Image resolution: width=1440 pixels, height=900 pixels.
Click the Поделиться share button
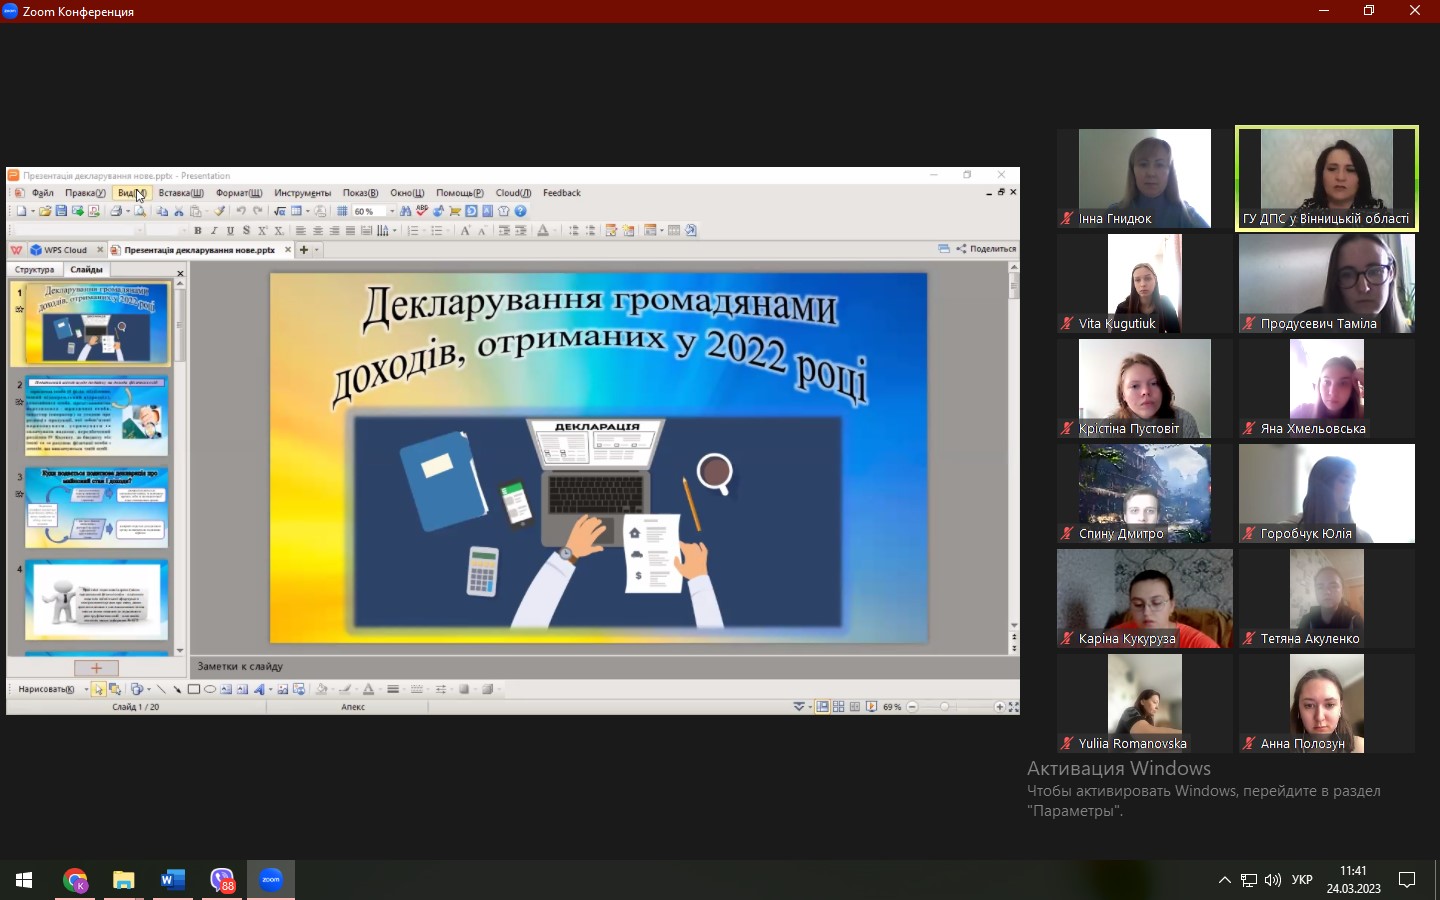[x=986, y=249]
